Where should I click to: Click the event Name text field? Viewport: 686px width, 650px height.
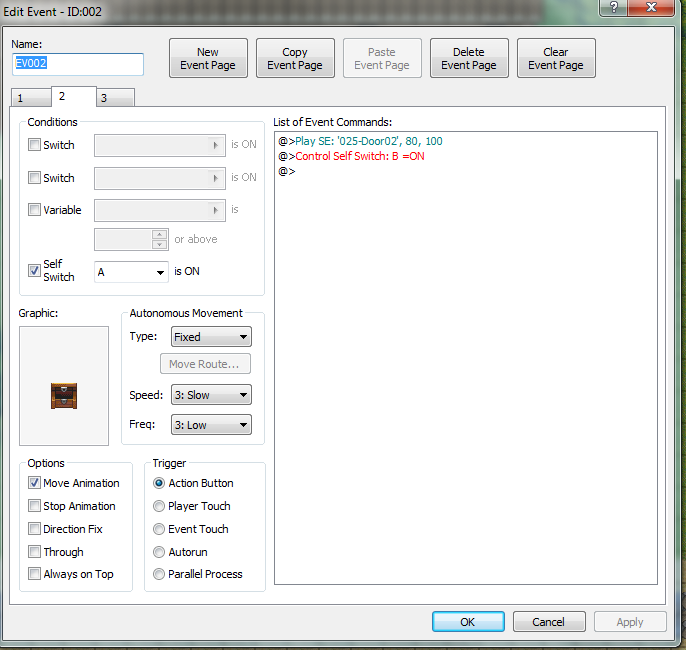point(78,64)
